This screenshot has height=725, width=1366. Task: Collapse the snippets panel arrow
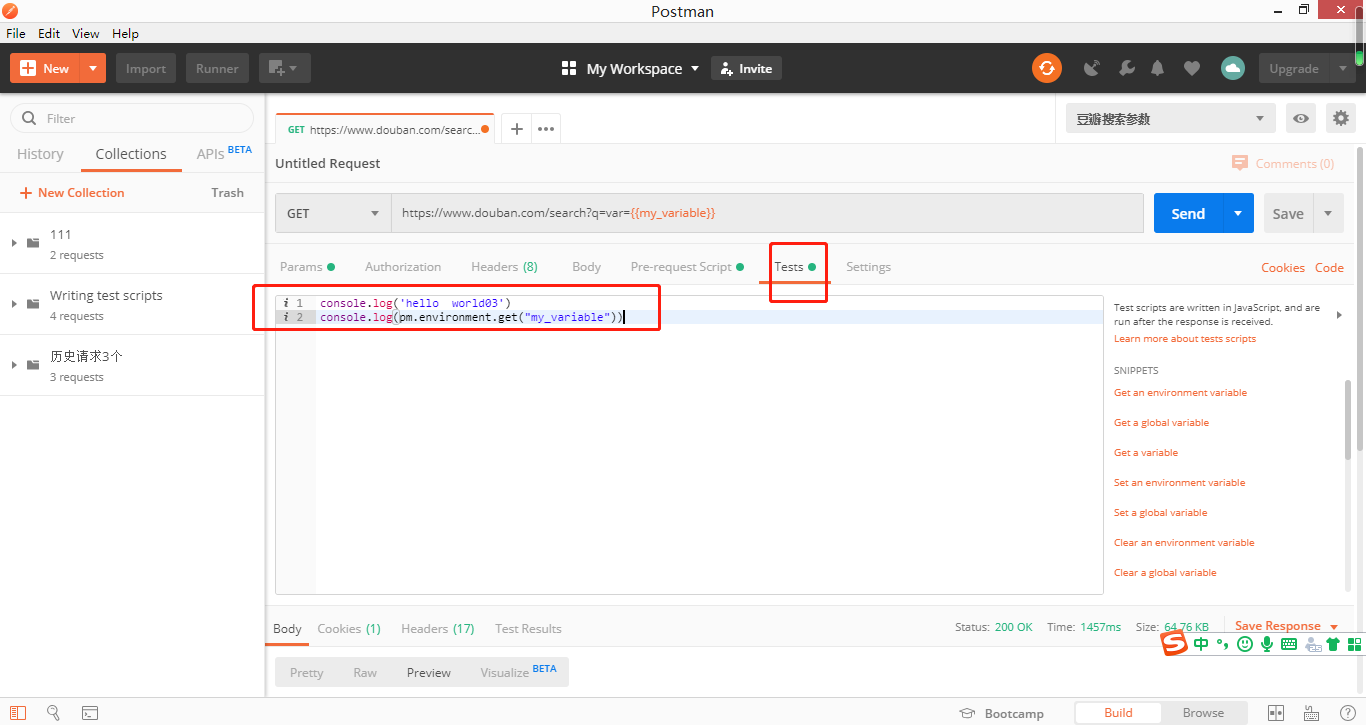(1340, 315)
